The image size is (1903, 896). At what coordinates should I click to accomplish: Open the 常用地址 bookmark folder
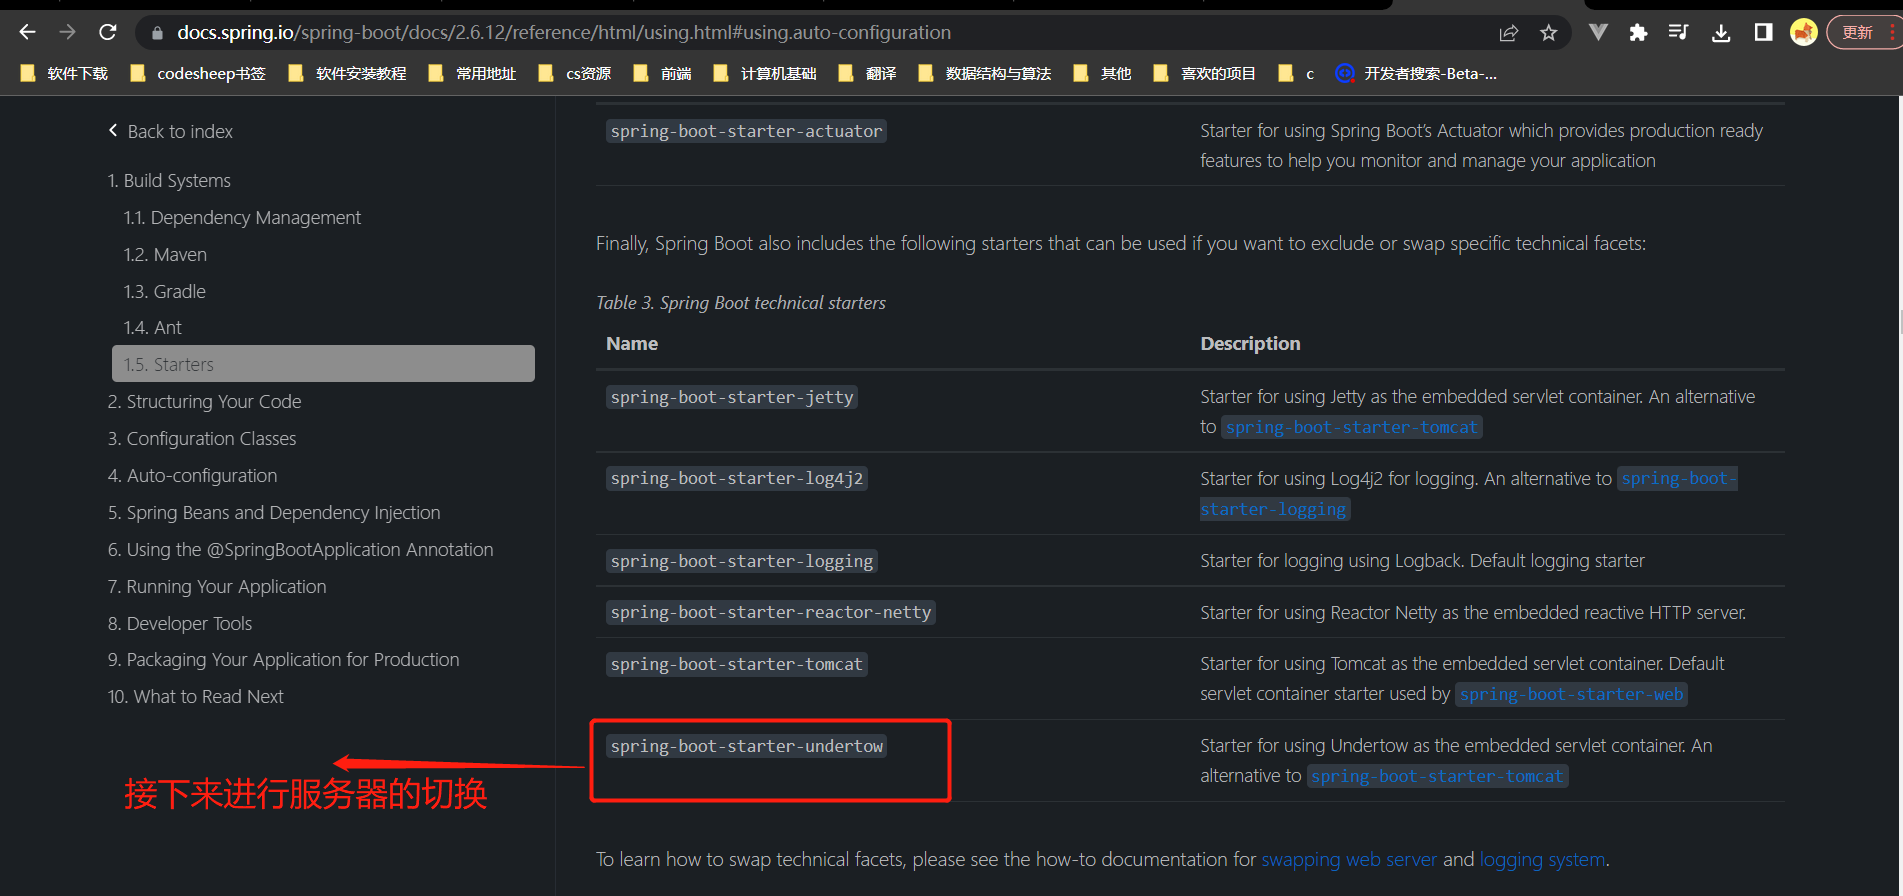[472, 73]
